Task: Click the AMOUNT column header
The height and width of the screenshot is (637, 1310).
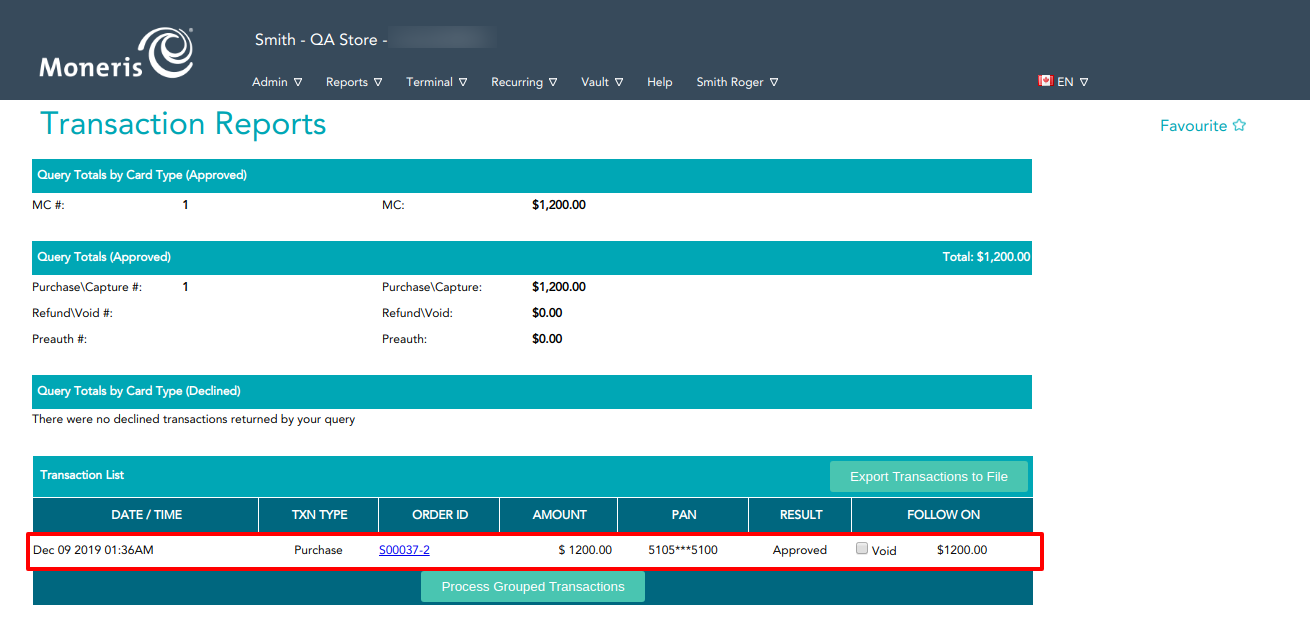Action: coord(559,515)
